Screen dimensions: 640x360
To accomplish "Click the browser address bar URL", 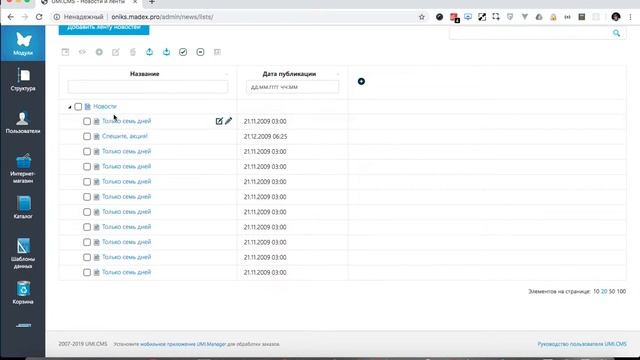I will 162,17.
